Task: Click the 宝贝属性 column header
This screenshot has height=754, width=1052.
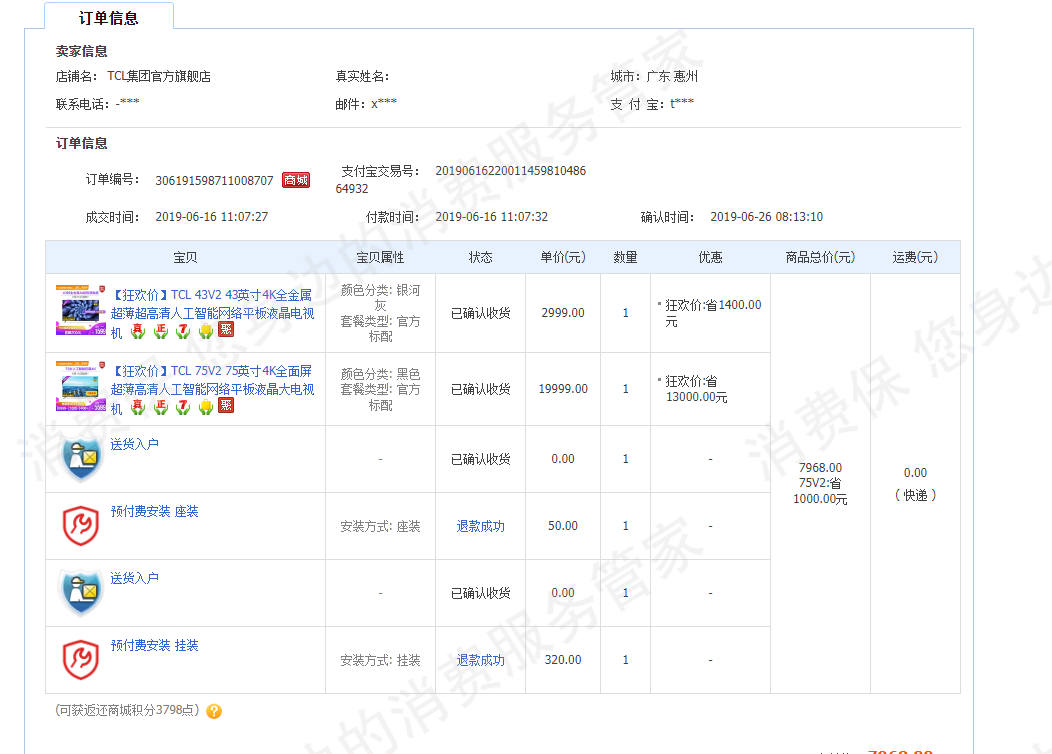Action: [x=380, y=258]
